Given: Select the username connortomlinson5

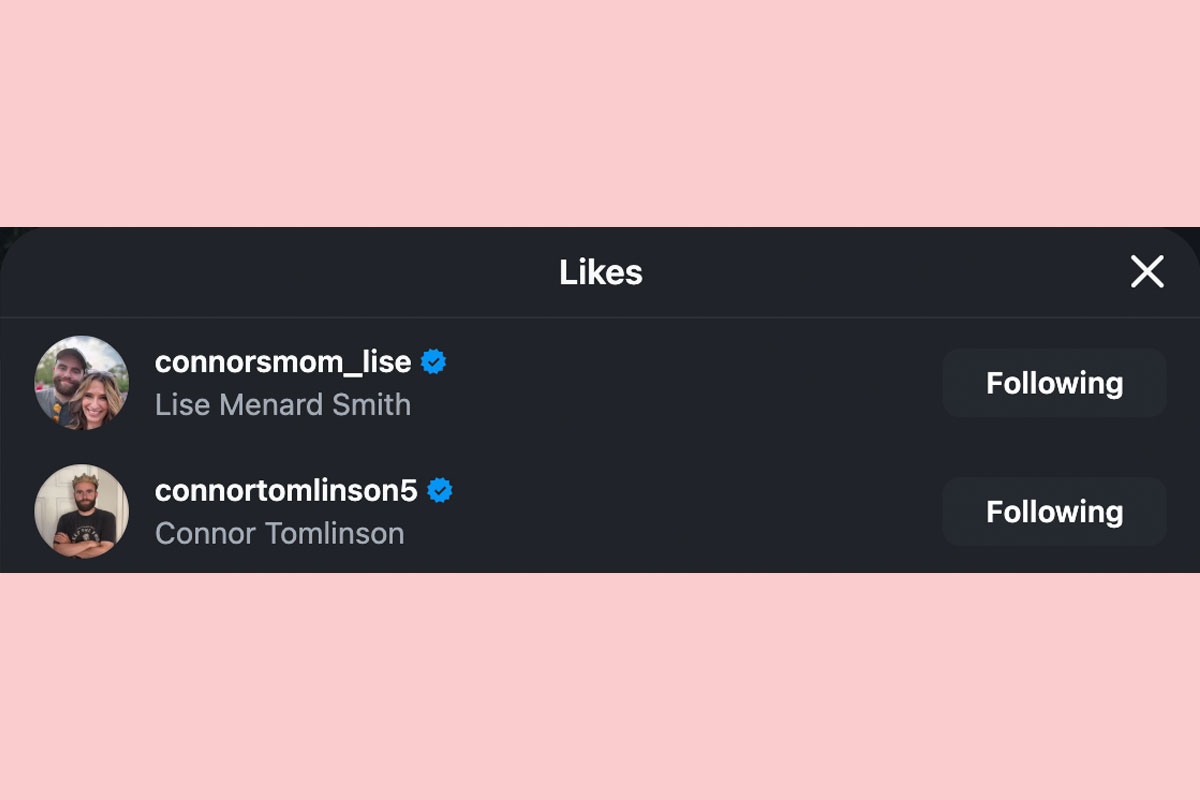Looking at the screenshot, I should [287, 490].
